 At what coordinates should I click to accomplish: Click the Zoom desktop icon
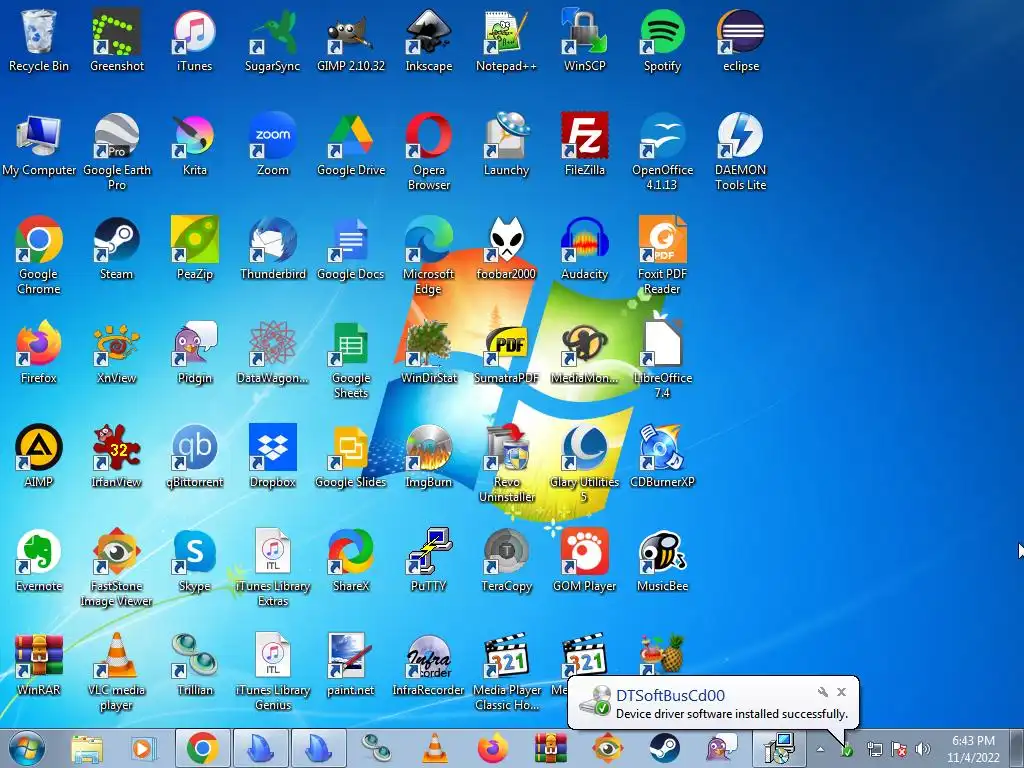pyautogui.click(x=272, y=145)
